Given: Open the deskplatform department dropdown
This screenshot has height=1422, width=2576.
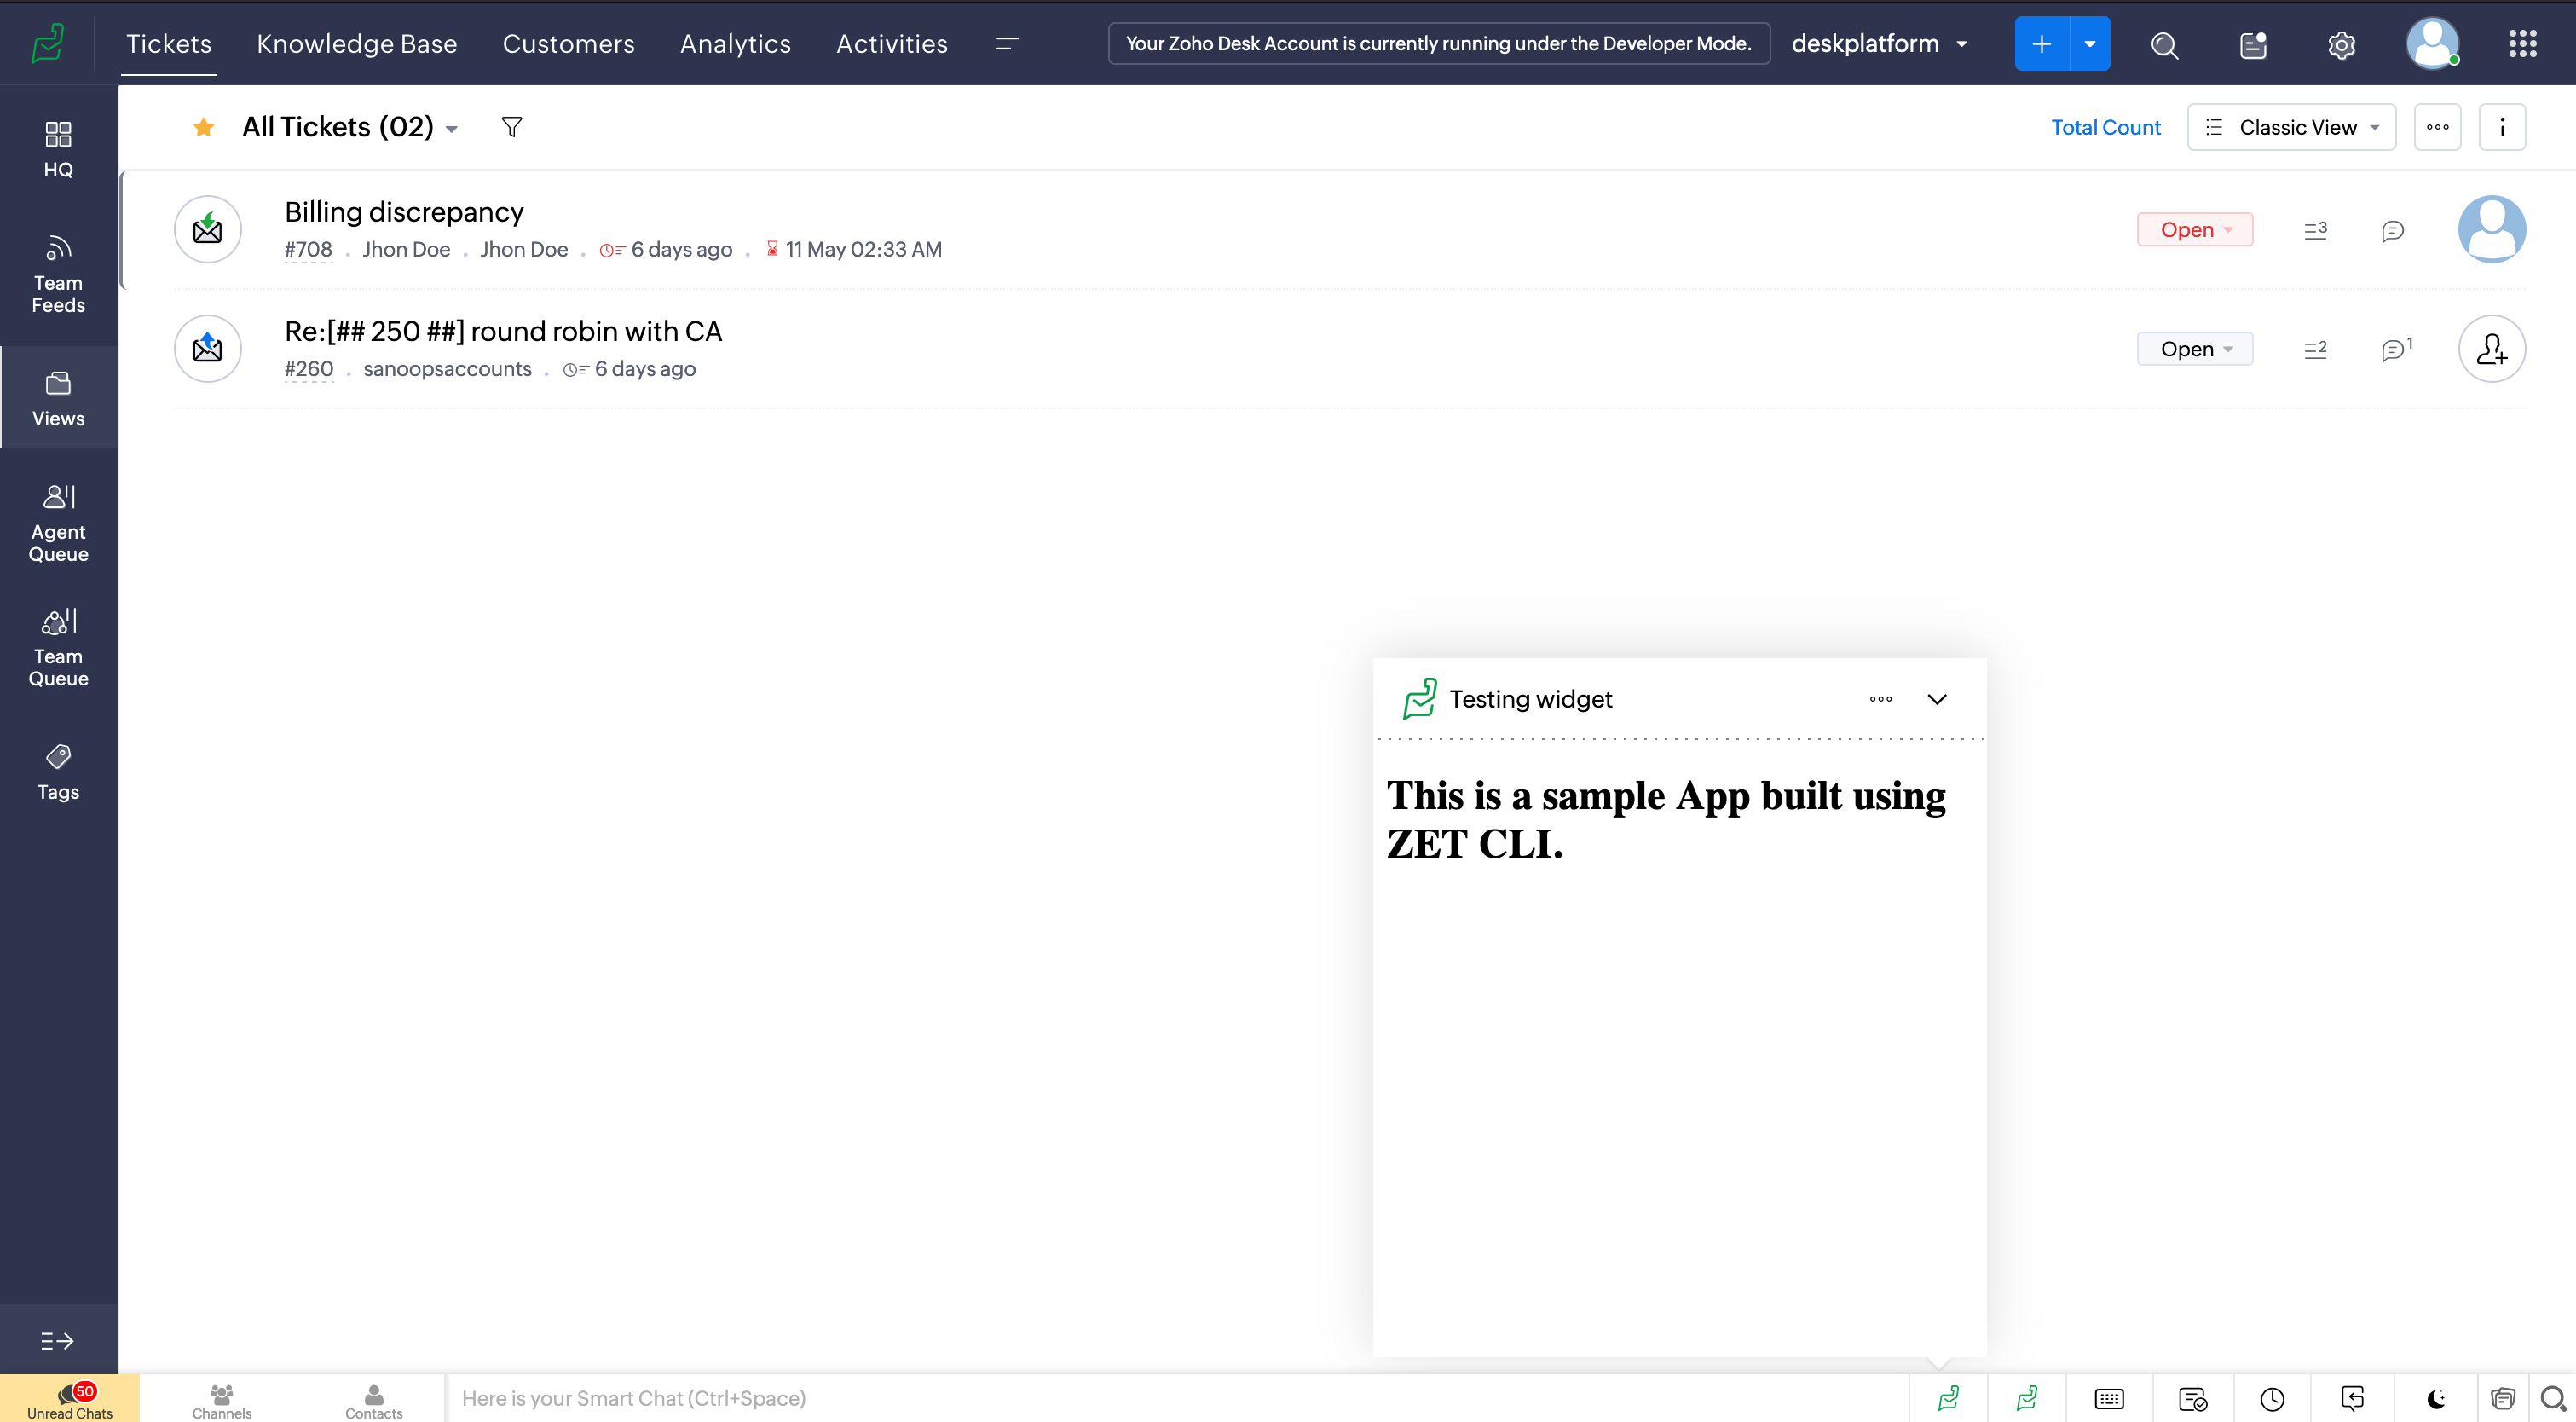Looking at the screenshot, I should (x=1879, y=43).
